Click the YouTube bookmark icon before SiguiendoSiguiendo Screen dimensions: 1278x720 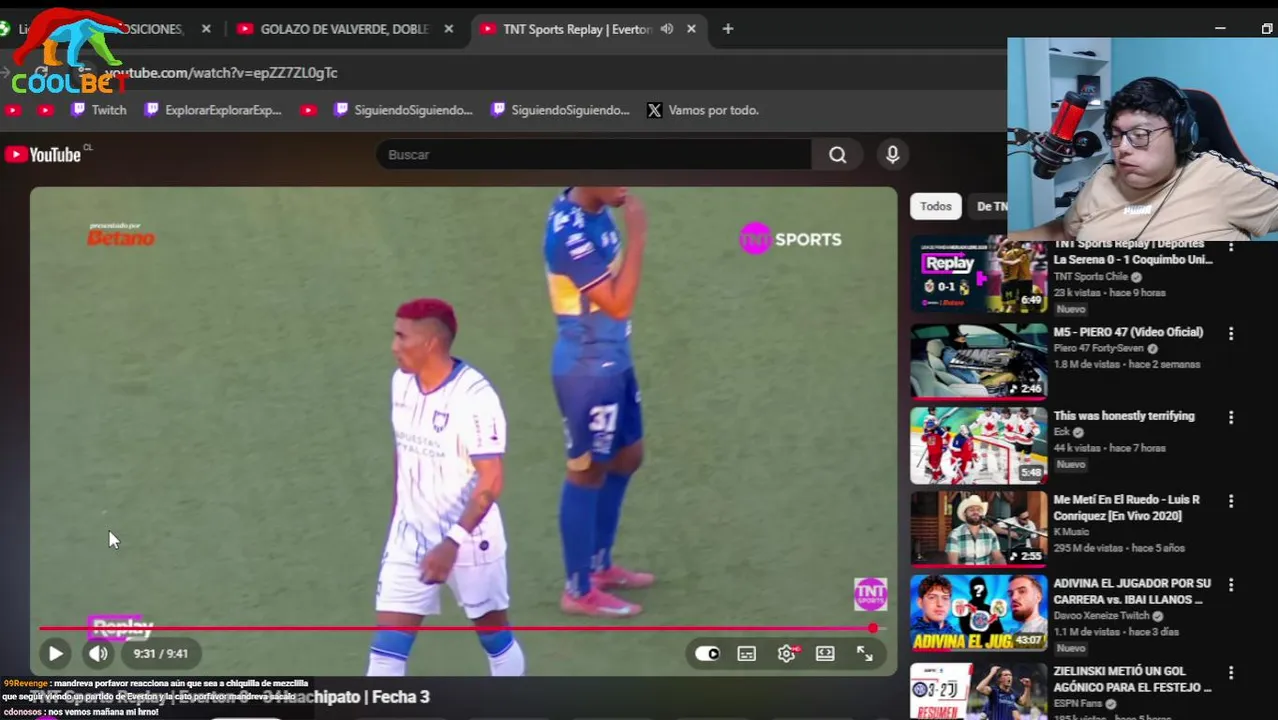[x=309, y=110]
